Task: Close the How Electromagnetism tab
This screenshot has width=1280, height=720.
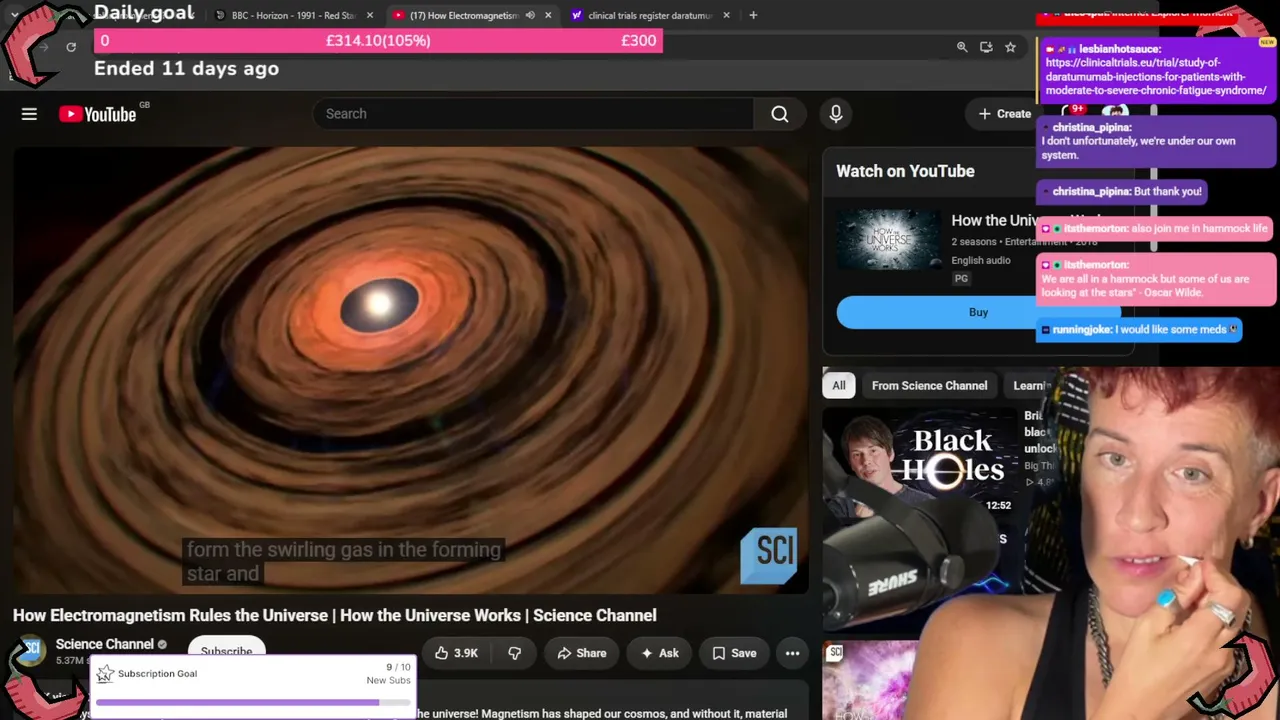Action: (548, 15)
